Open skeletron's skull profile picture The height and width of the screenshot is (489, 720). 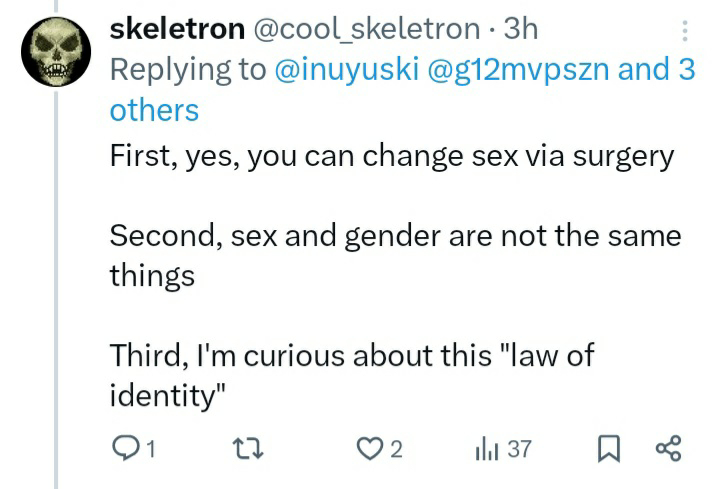tap(56, 51)
